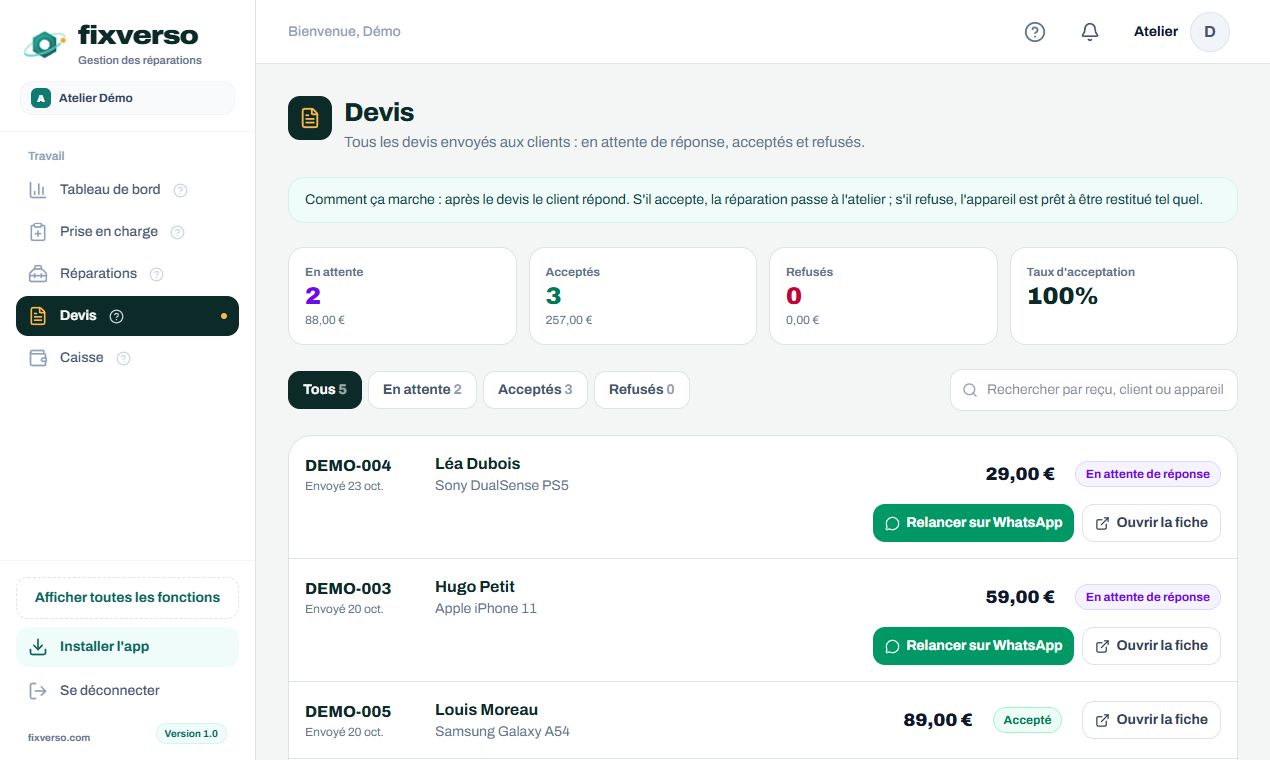Image resolution: width=1270 pixels, height=760 pixels.
Task: Click help icon next to Tableau de bord
Action: 180,190
